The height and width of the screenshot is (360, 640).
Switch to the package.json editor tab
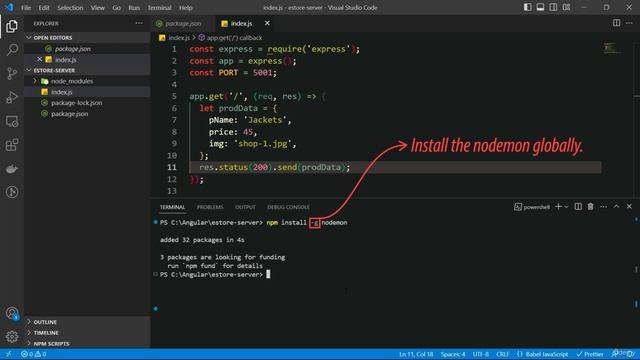[x=182, y=24]
